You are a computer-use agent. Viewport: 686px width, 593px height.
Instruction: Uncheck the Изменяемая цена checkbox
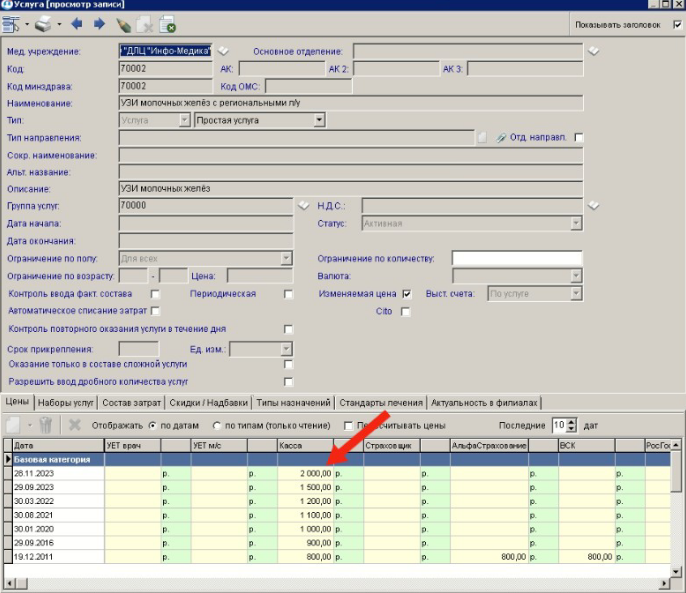pos(407,294)
